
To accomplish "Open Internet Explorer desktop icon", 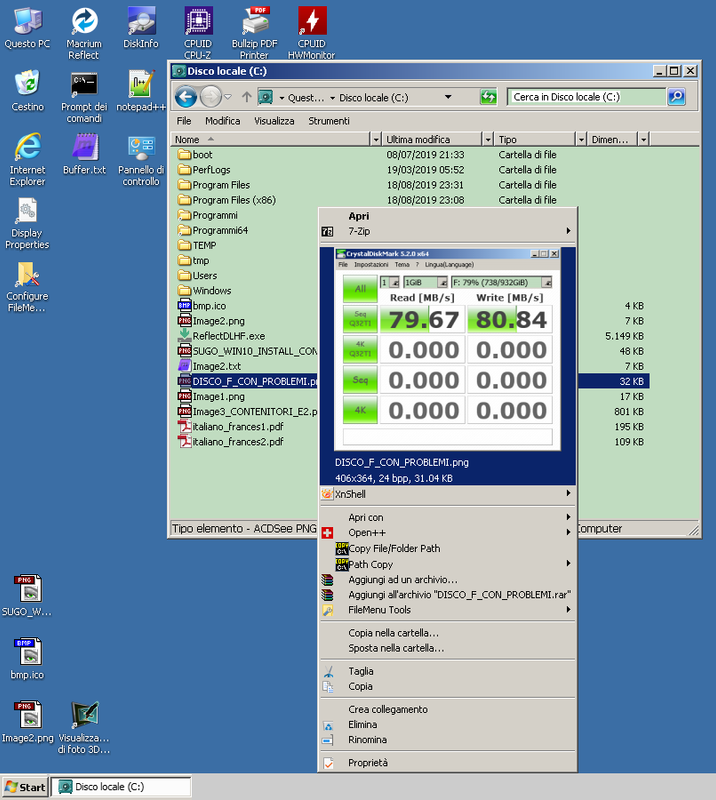I will click(27, 160).
